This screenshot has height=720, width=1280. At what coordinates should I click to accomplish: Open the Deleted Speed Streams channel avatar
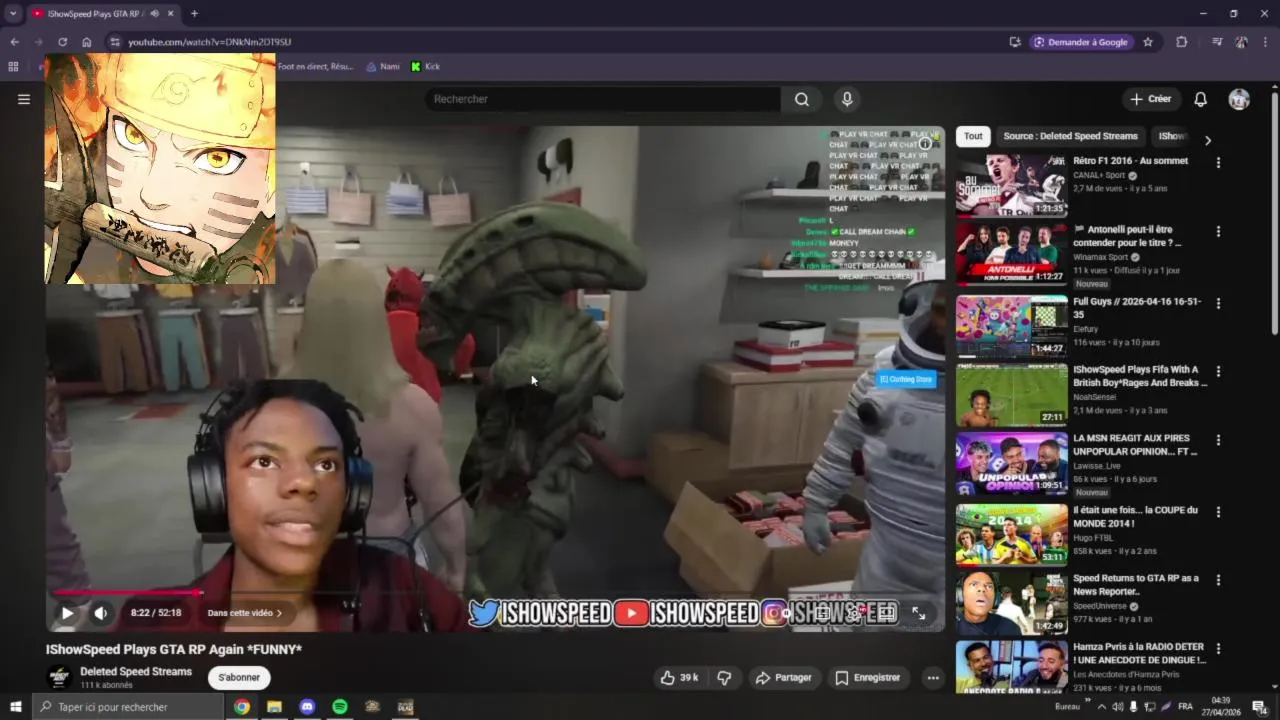tap(59, 677)
